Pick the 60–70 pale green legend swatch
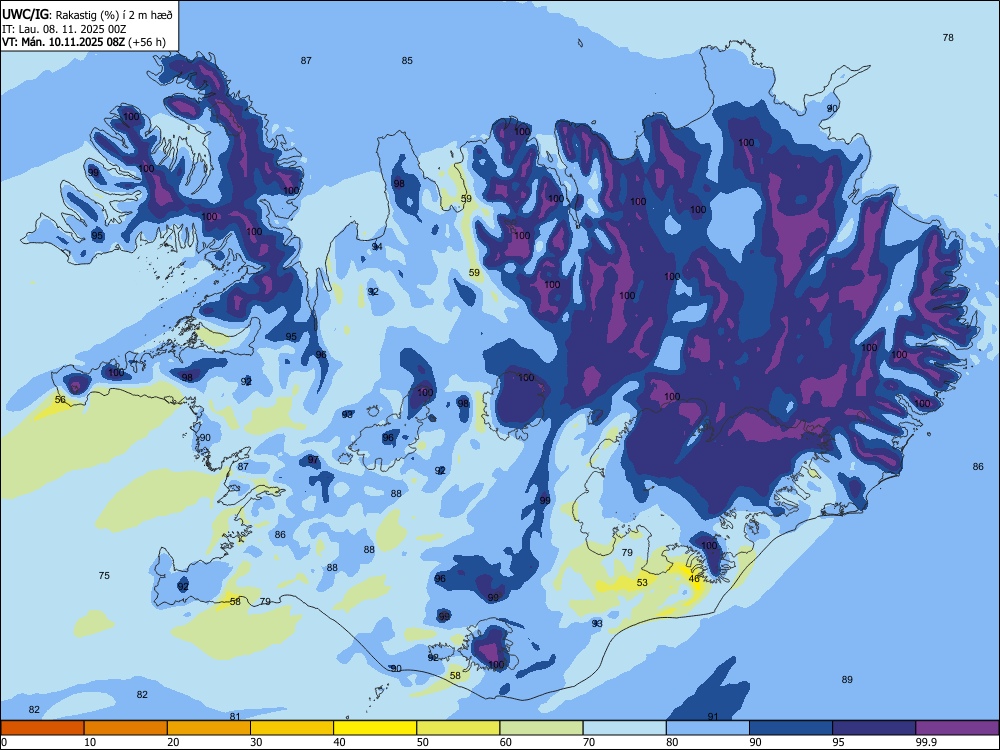The image size is (1000, 750). pyautogui.click(x=541, y=728)
